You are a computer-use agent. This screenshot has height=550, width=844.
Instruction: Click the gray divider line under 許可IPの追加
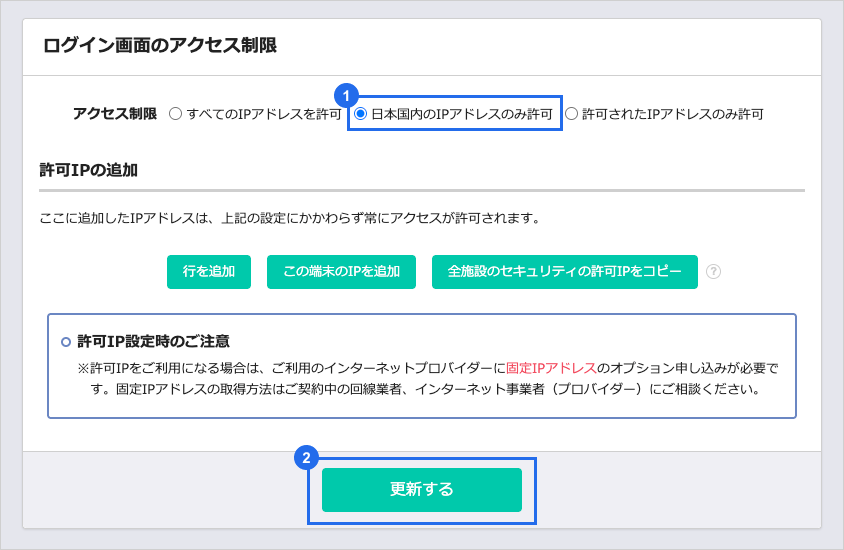click(421, 190)
